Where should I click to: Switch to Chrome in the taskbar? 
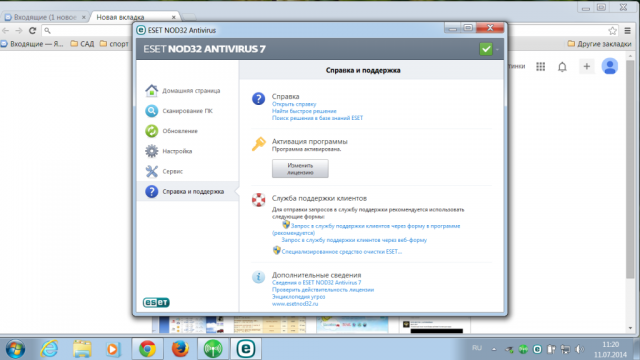pos(147,349)
